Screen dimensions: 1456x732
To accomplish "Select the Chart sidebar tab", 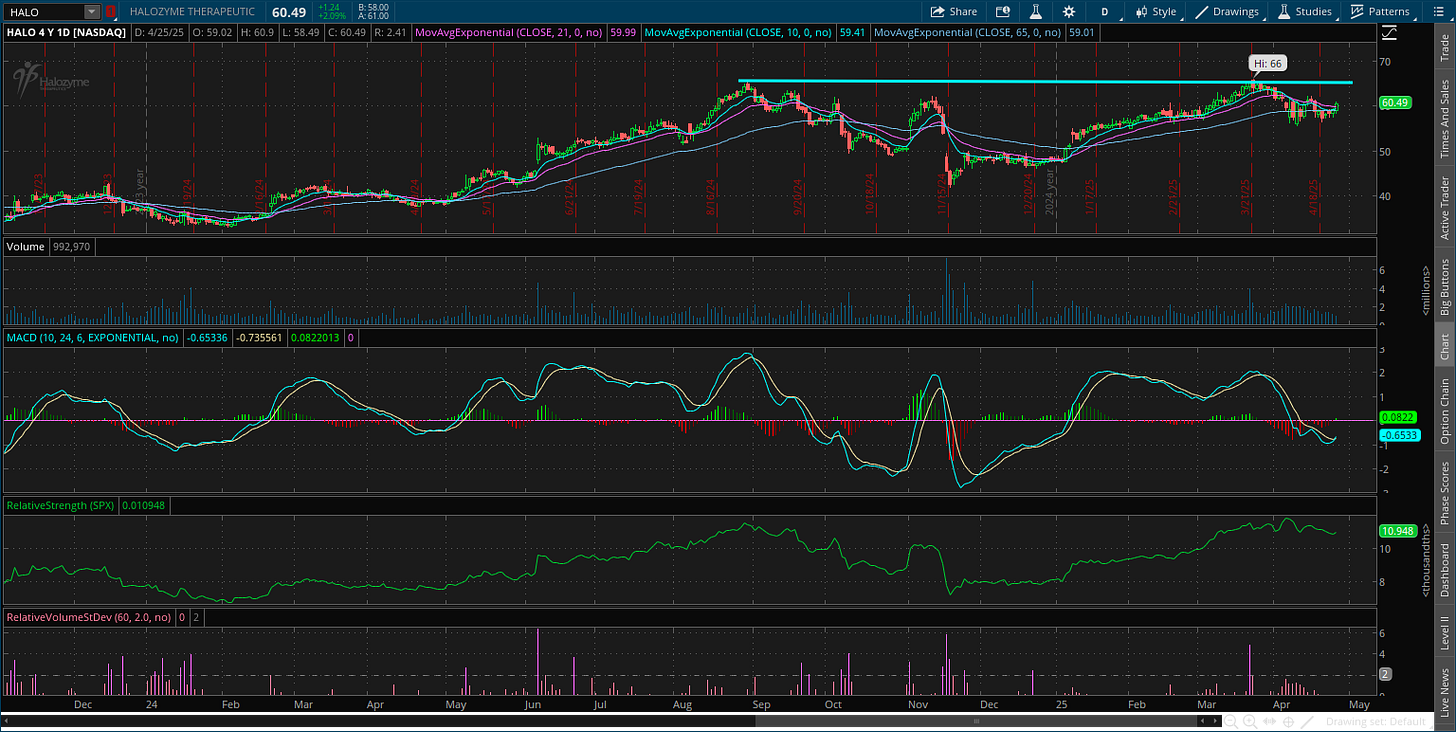I will coord(1444,347).
